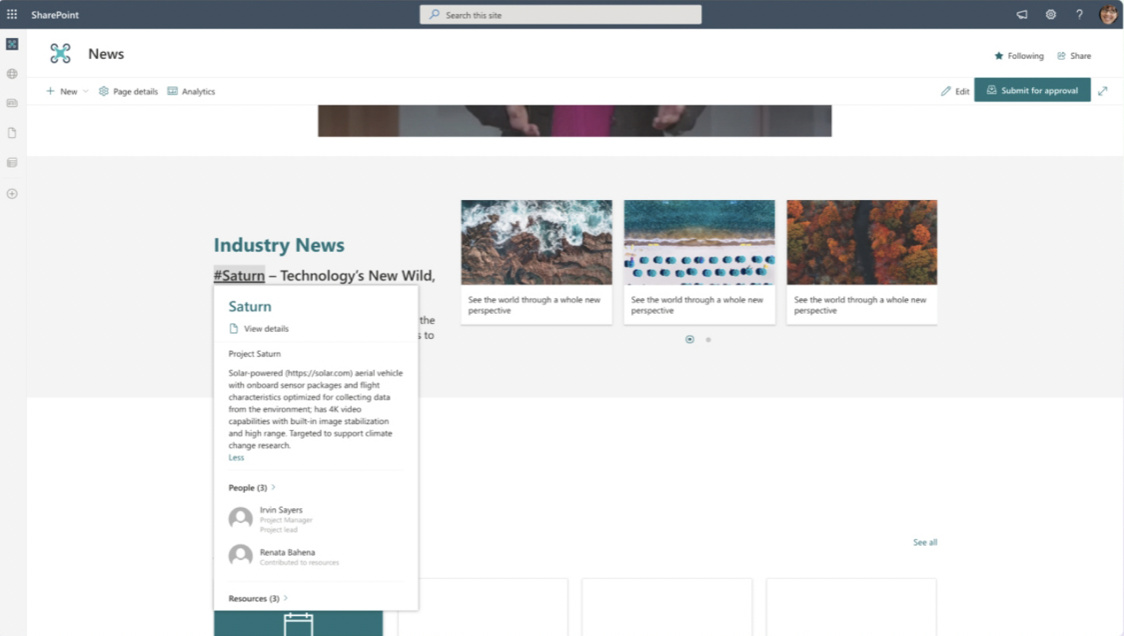Click the expand to full screen icon

(x=1103, y=91)
